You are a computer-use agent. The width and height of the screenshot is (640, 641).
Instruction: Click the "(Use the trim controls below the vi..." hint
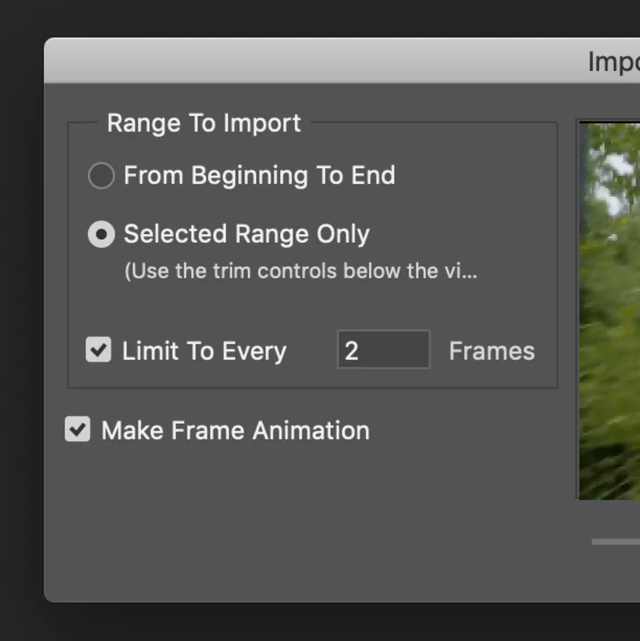pos(301,271)
